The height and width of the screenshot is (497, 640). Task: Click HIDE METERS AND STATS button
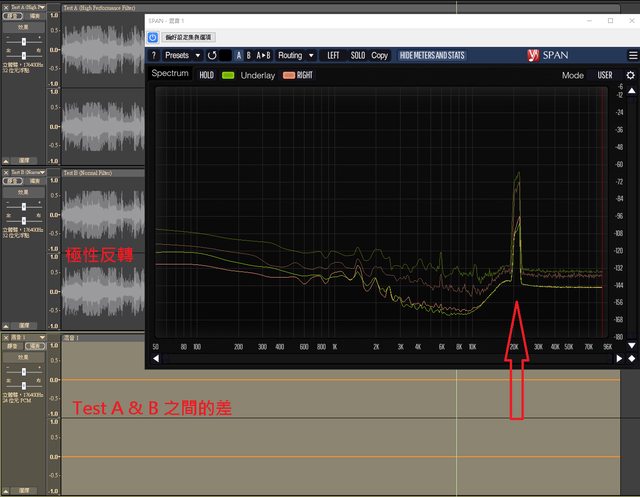[431, 55]
